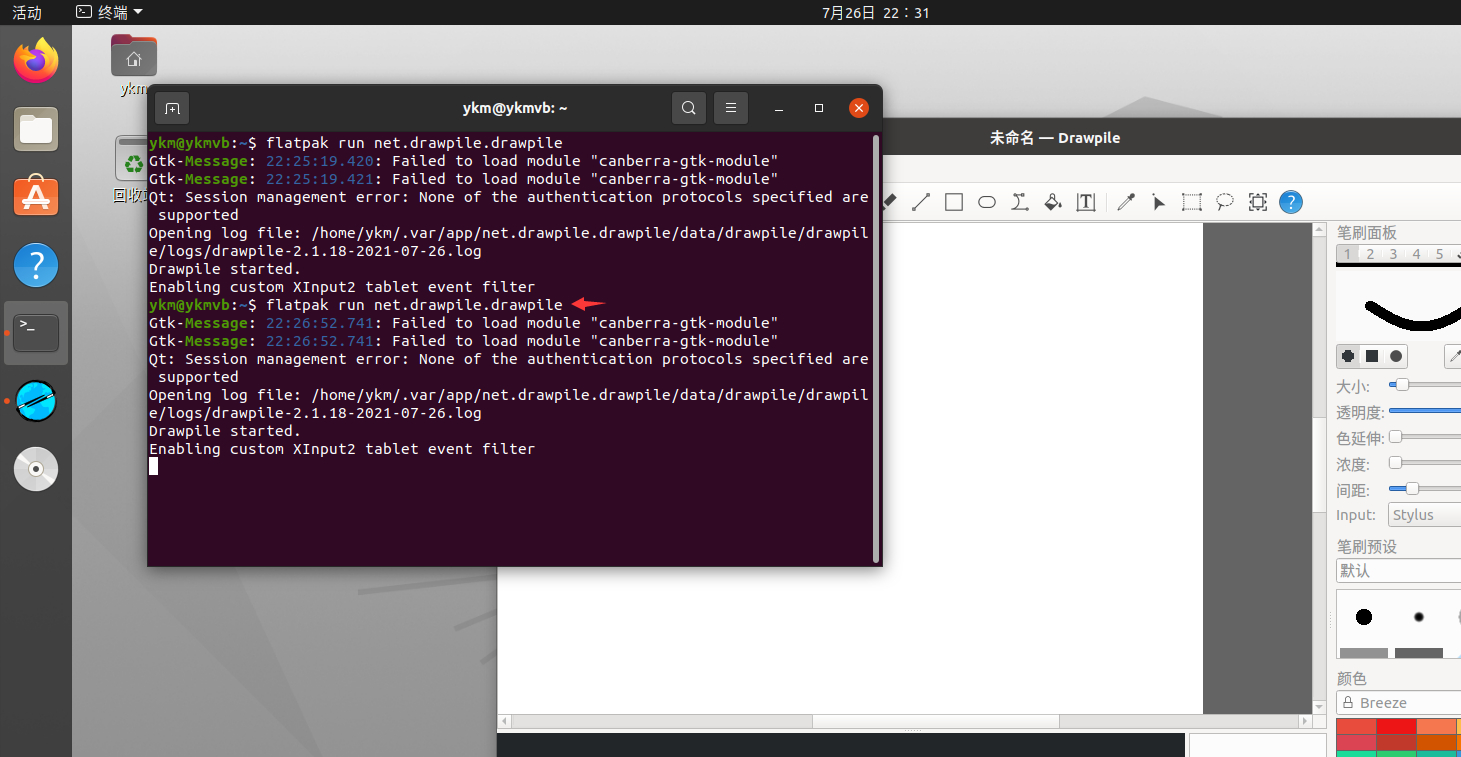The height and width of the screenshot is (757, 1461).
Task: Adjust the 色延伸 smudge slider
Action: [x=1425, y=437]
